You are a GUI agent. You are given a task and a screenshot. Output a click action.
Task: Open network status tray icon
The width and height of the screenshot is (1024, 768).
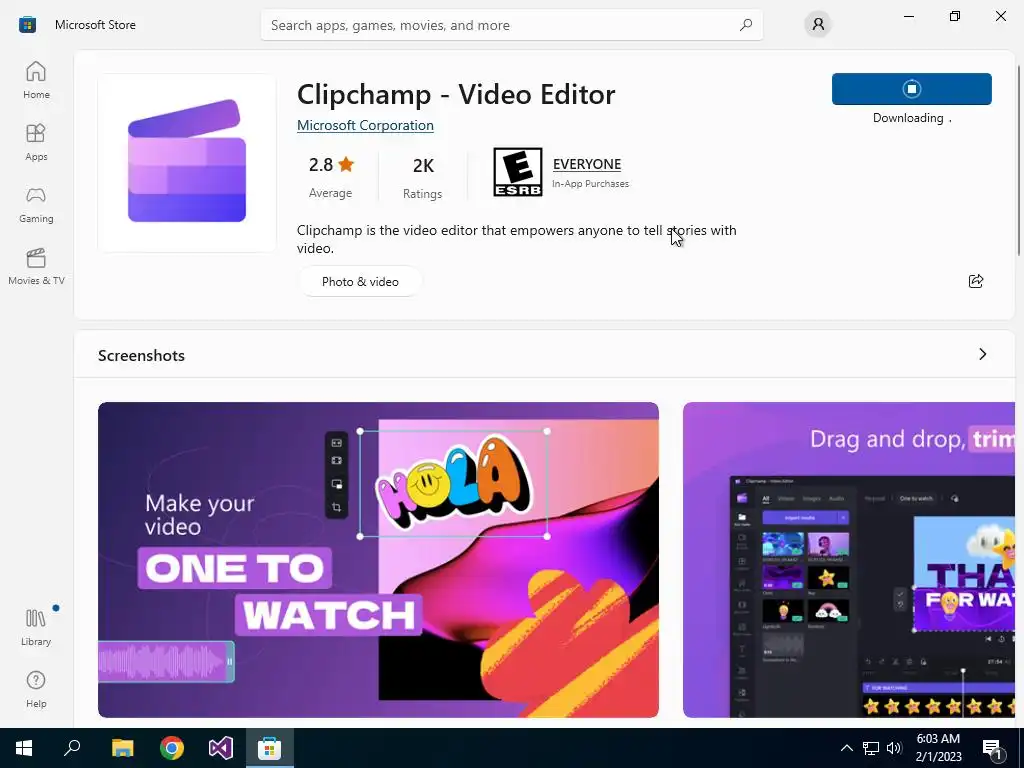pos(871,748)
